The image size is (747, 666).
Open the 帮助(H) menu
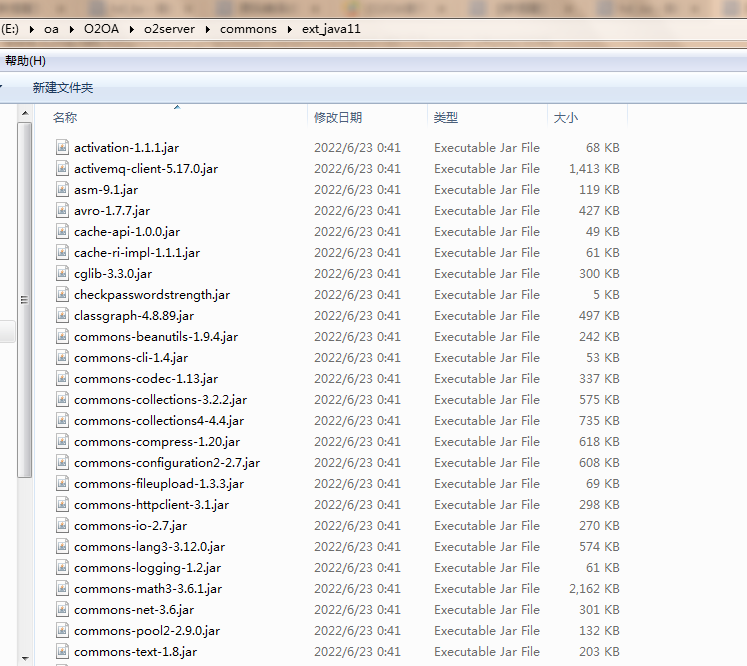[25, 61]
